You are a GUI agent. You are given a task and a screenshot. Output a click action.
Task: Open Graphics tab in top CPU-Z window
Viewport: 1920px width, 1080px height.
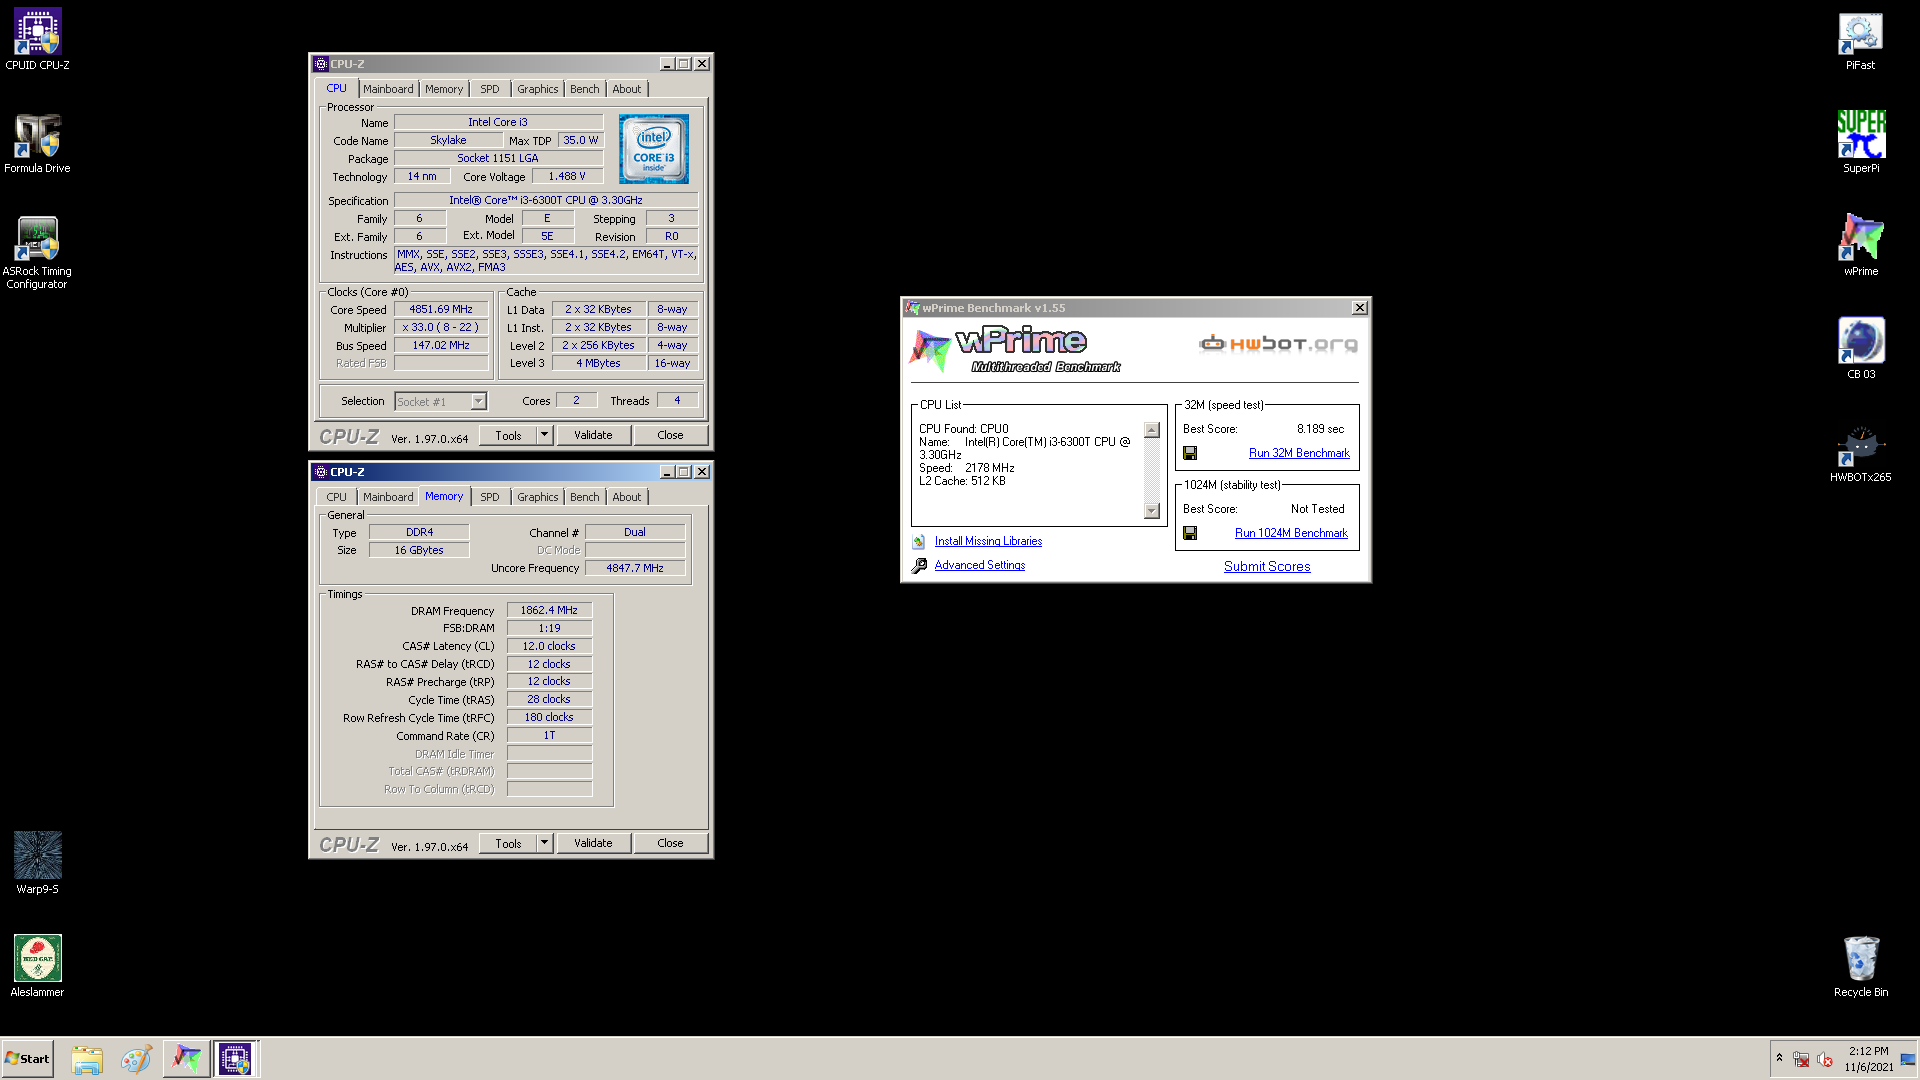(x=537, y=89)
